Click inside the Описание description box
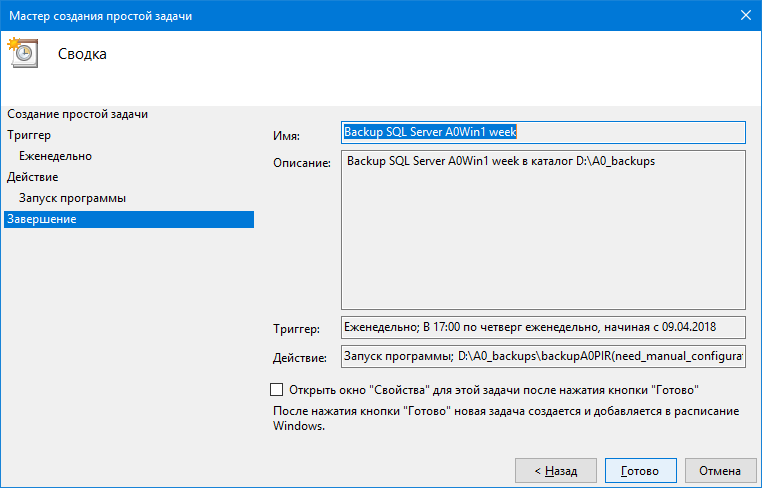 (x=543, y=230)
